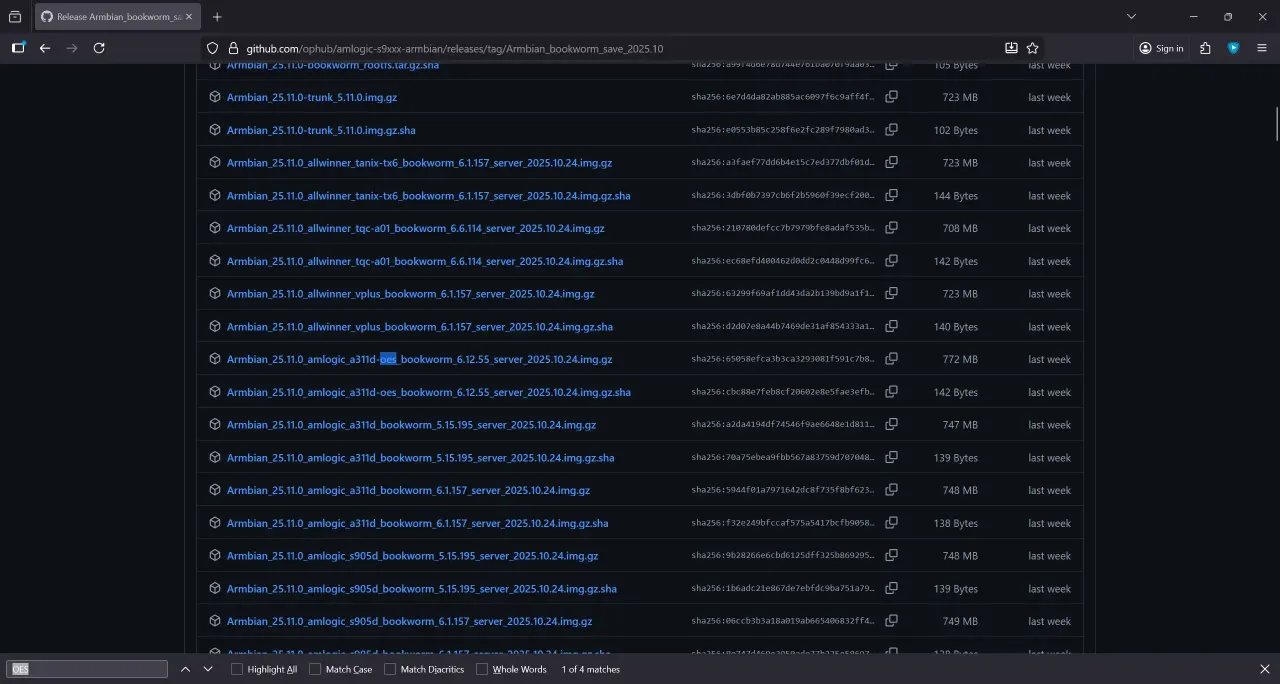Copy the sha256 for the tqc-a01 708 MB image
The height and width of the screenshot is (684, 1280).
(x=891, y=228)
